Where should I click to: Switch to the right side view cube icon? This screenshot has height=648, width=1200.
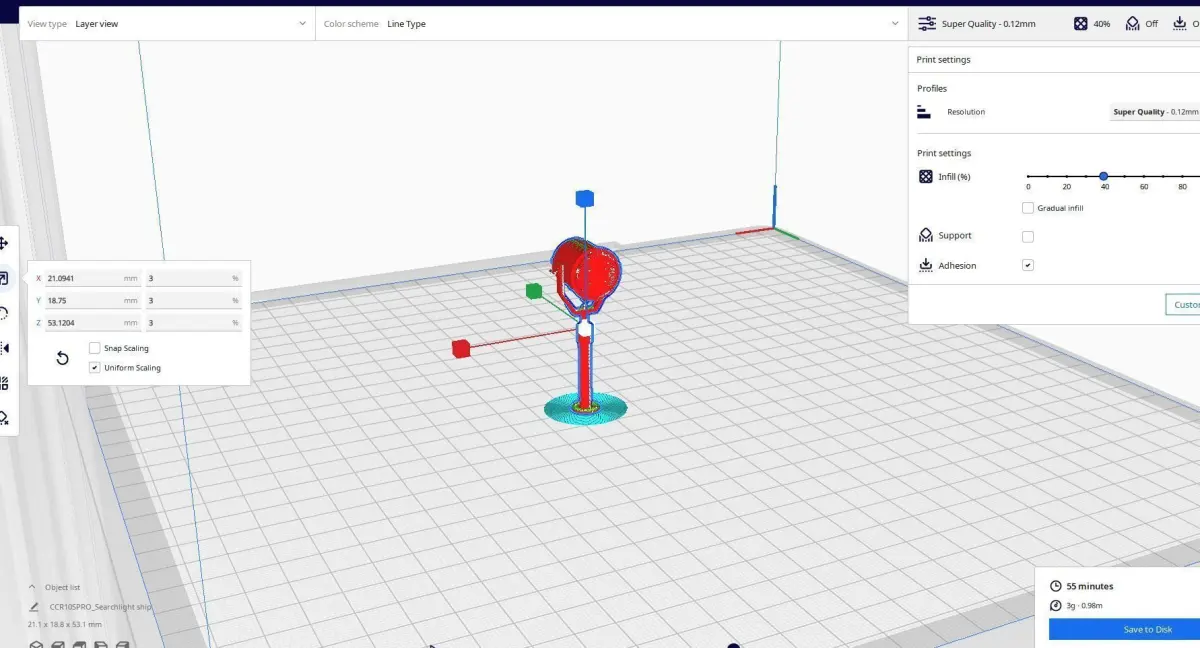coord(122,645)
